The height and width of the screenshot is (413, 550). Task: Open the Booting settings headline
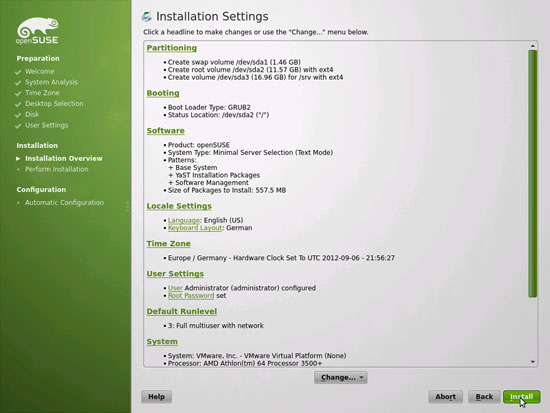click(163, 93)
